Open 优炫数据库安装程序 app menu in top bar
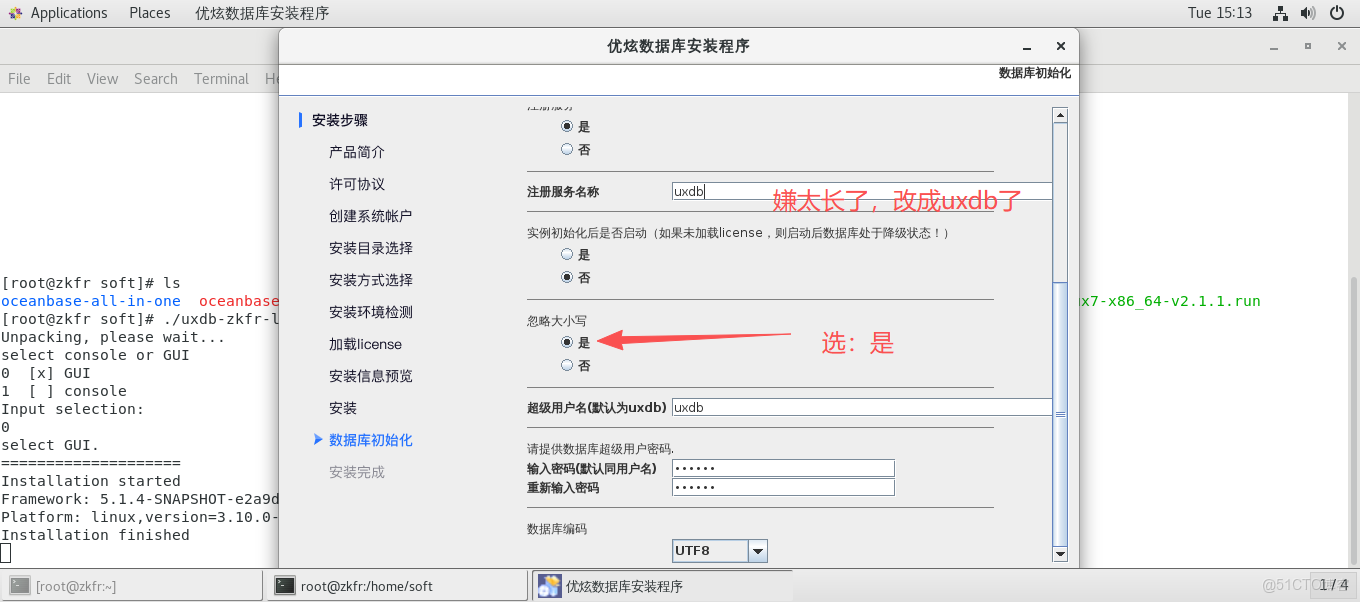1360x602 pixels. 261,13
